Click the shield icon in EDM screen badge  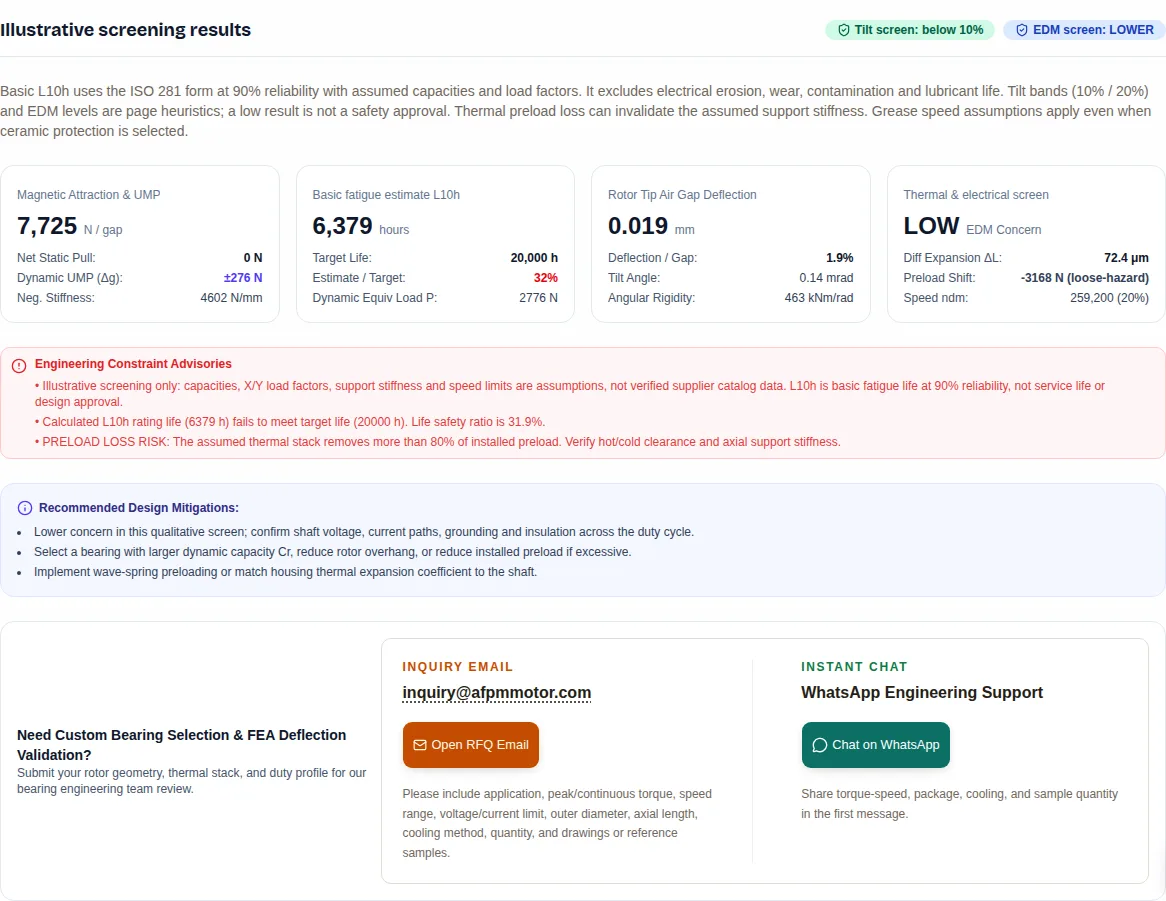1022,30
